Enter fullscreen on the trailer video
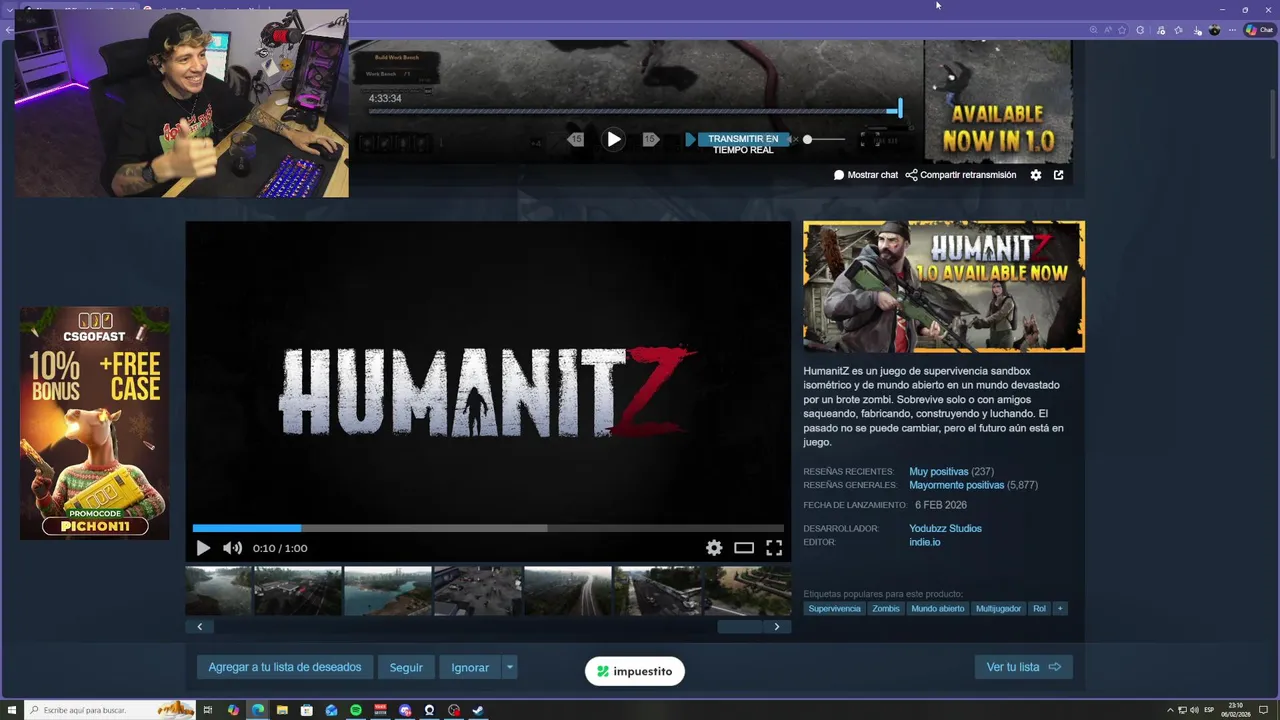1280x720 pixels. 774,548
